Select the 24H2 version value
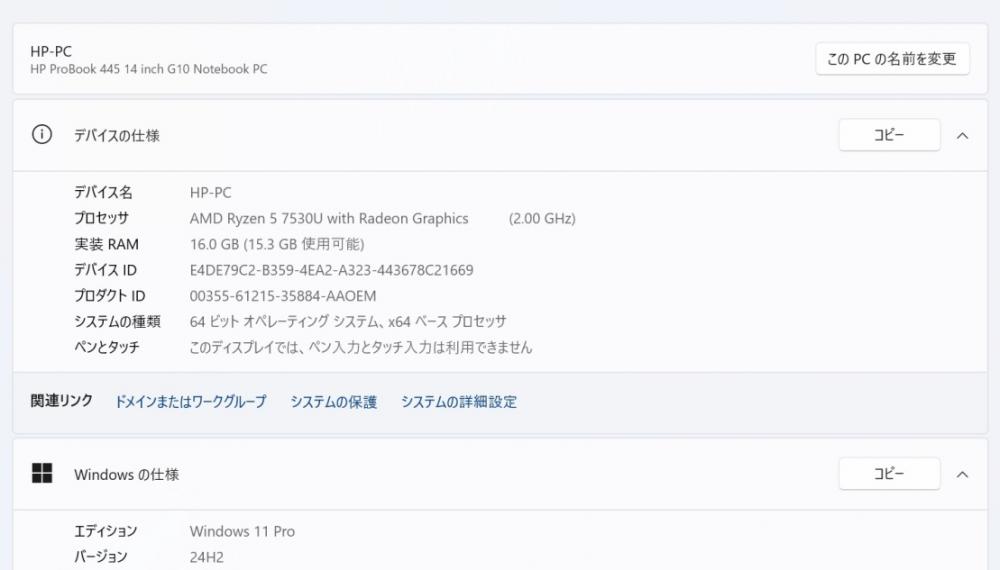The image size is (1000, 570). (x=207, y=557)
